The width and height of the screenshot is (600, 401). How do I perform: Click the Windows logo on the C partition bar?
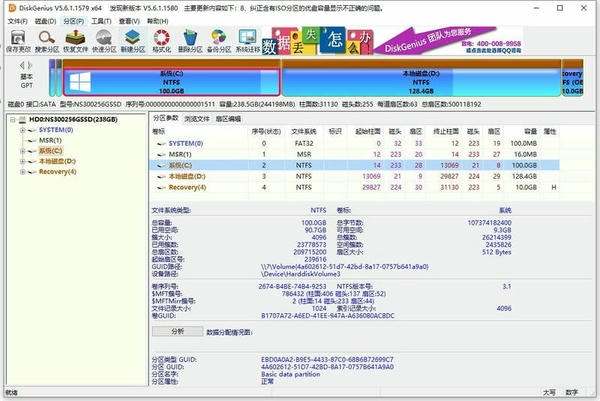(x=80, y=82)
